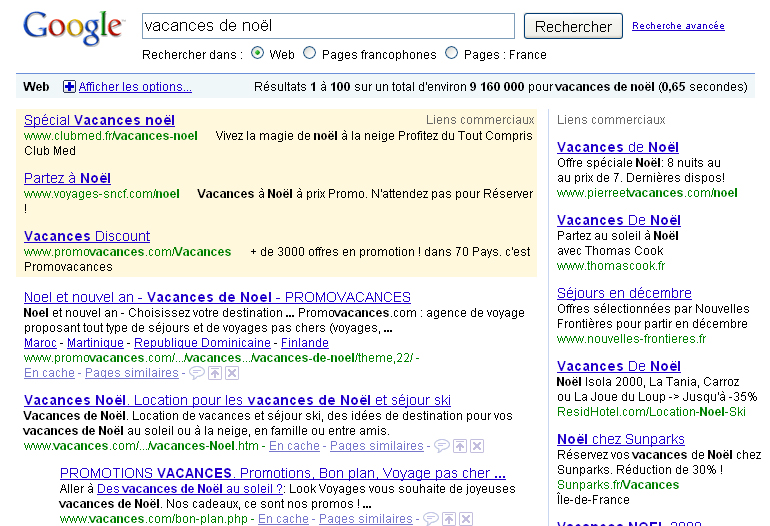Open sidebar ad 'Vacances De Noël' by Thomas Cook
770x526 pixels.
point(619,221)
